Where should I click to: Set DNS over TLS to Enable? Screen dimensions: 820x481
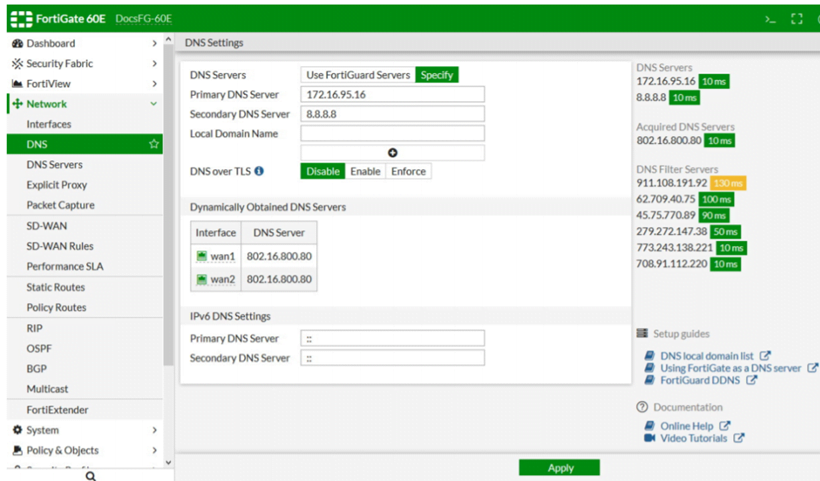365,171
